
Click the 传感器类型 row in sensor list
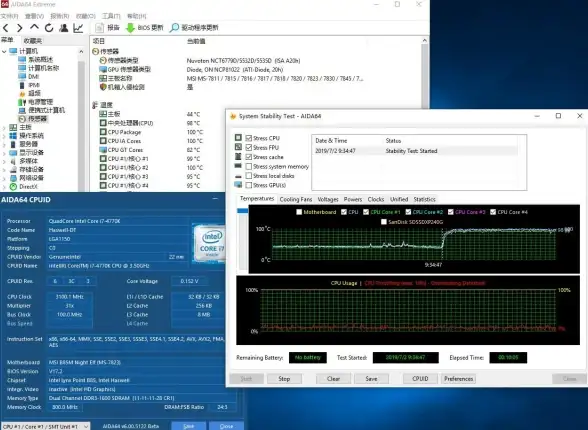point(200,60)
